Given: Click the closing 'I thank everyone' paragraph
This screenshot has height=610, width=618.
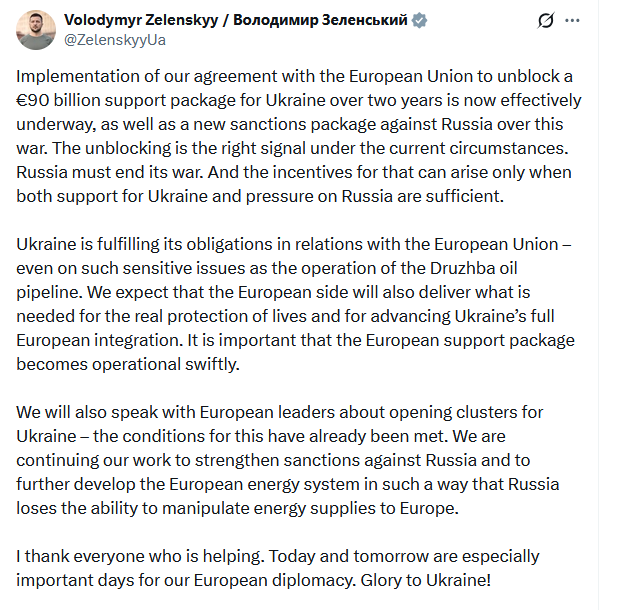Looking at the screenshot, I should pos(280,566).
